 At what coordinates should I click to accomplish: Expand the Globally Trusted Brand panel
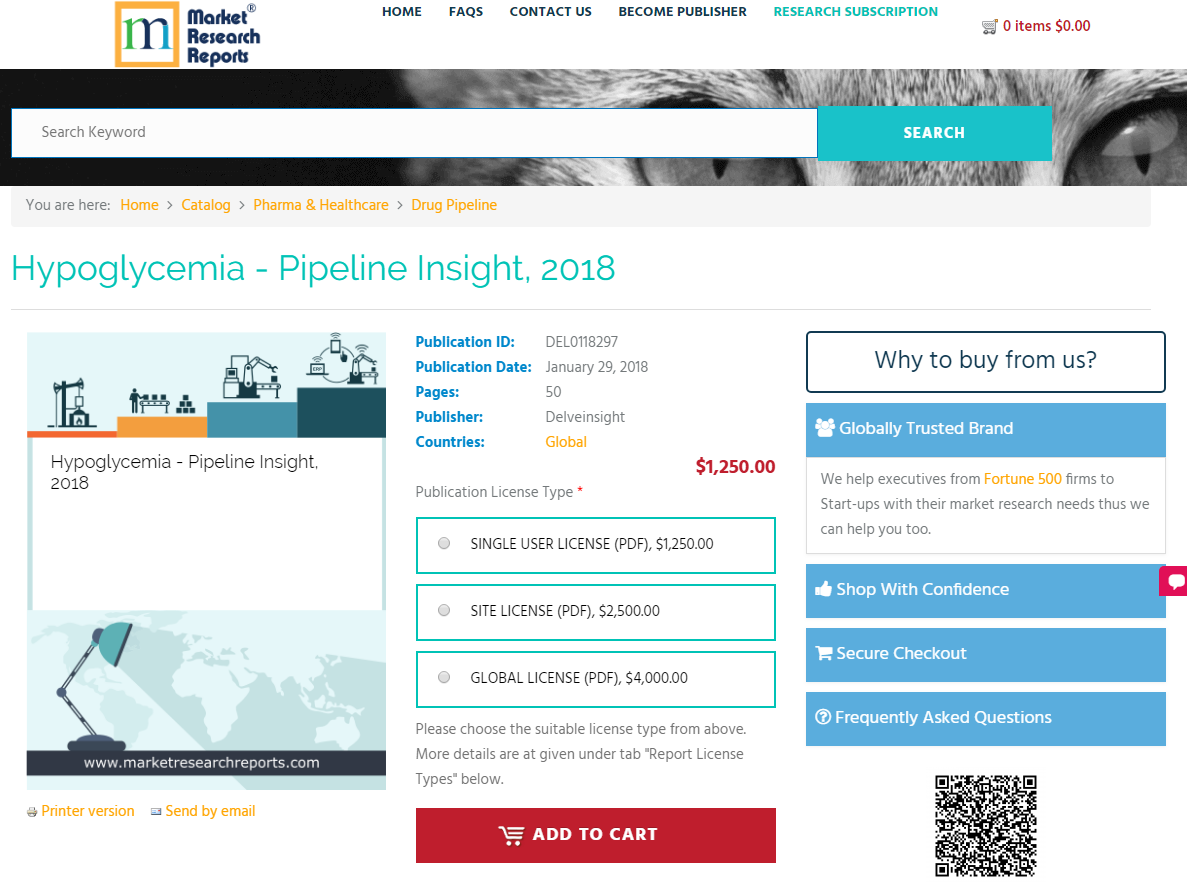click(986, 429)
